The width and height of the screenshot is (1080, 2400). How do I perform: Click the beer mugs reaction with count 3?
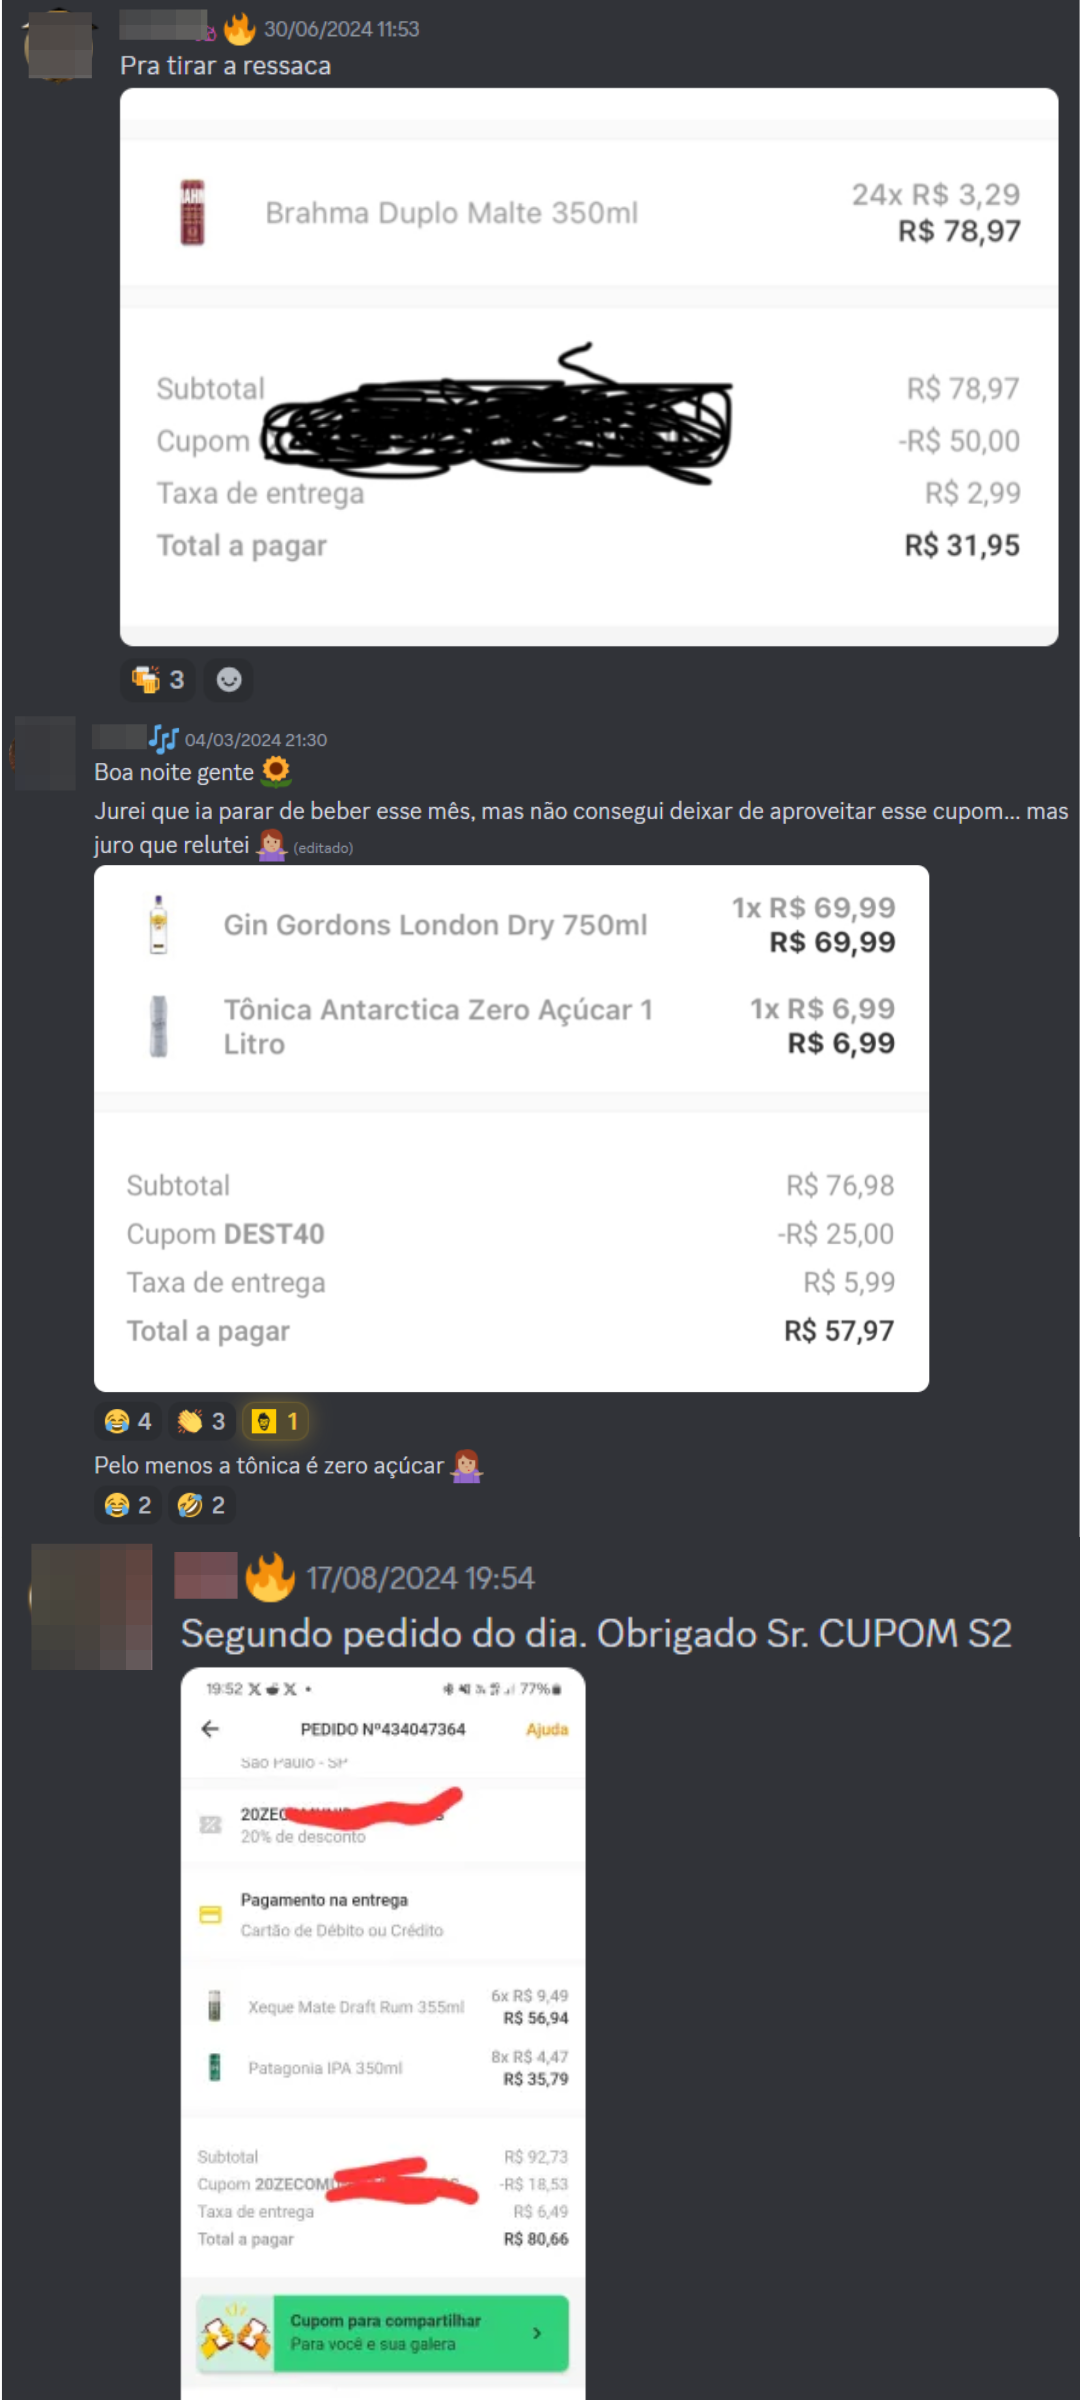point(158,680)
